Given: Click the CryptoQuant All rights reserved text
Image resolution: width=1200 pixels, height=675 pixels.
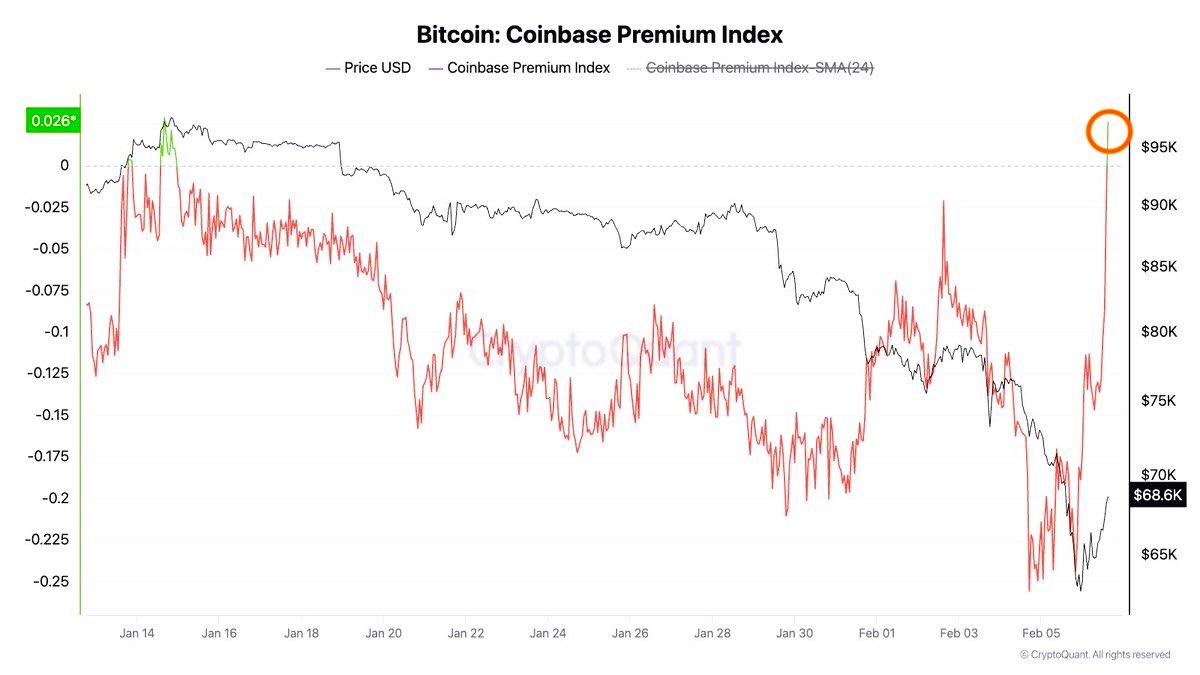Looking at the screenshot, I should [x=1094, y=655].
